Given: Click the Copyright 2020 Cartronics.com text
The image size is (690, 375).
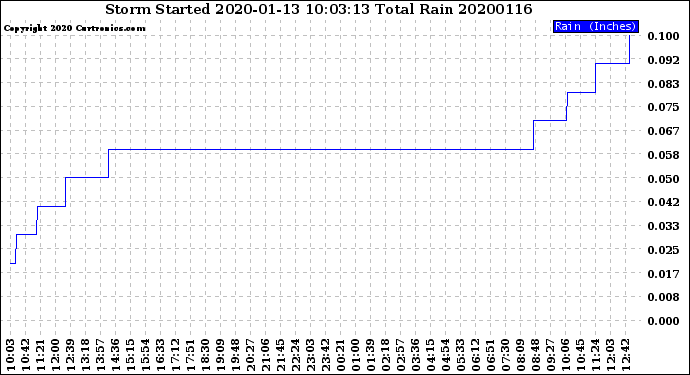Looking at the screenshot, I should pos(74,28).
